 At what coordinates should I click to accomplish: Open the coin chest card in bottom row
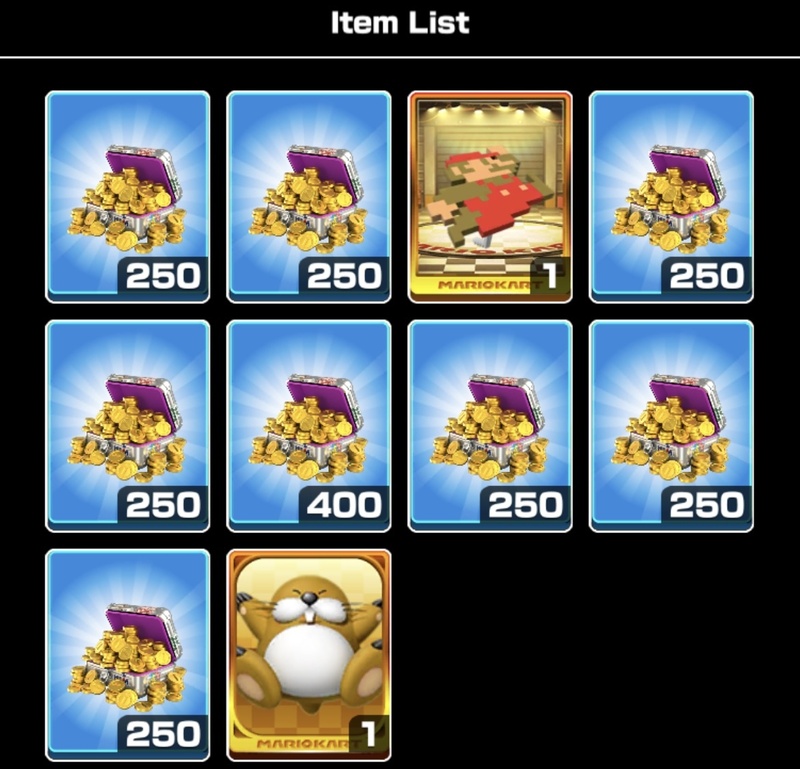point(128,655)
